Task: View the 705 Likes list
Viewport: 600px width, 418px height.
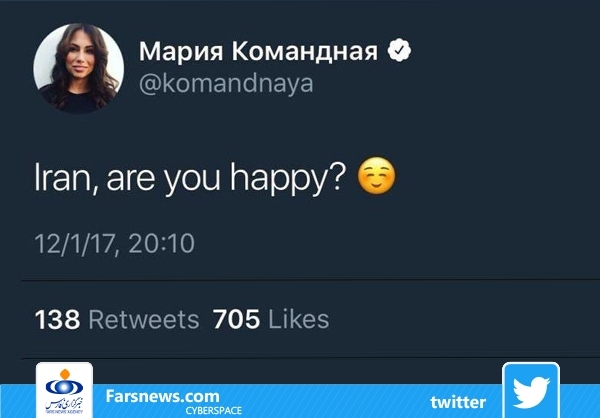Action: point(271,320)
